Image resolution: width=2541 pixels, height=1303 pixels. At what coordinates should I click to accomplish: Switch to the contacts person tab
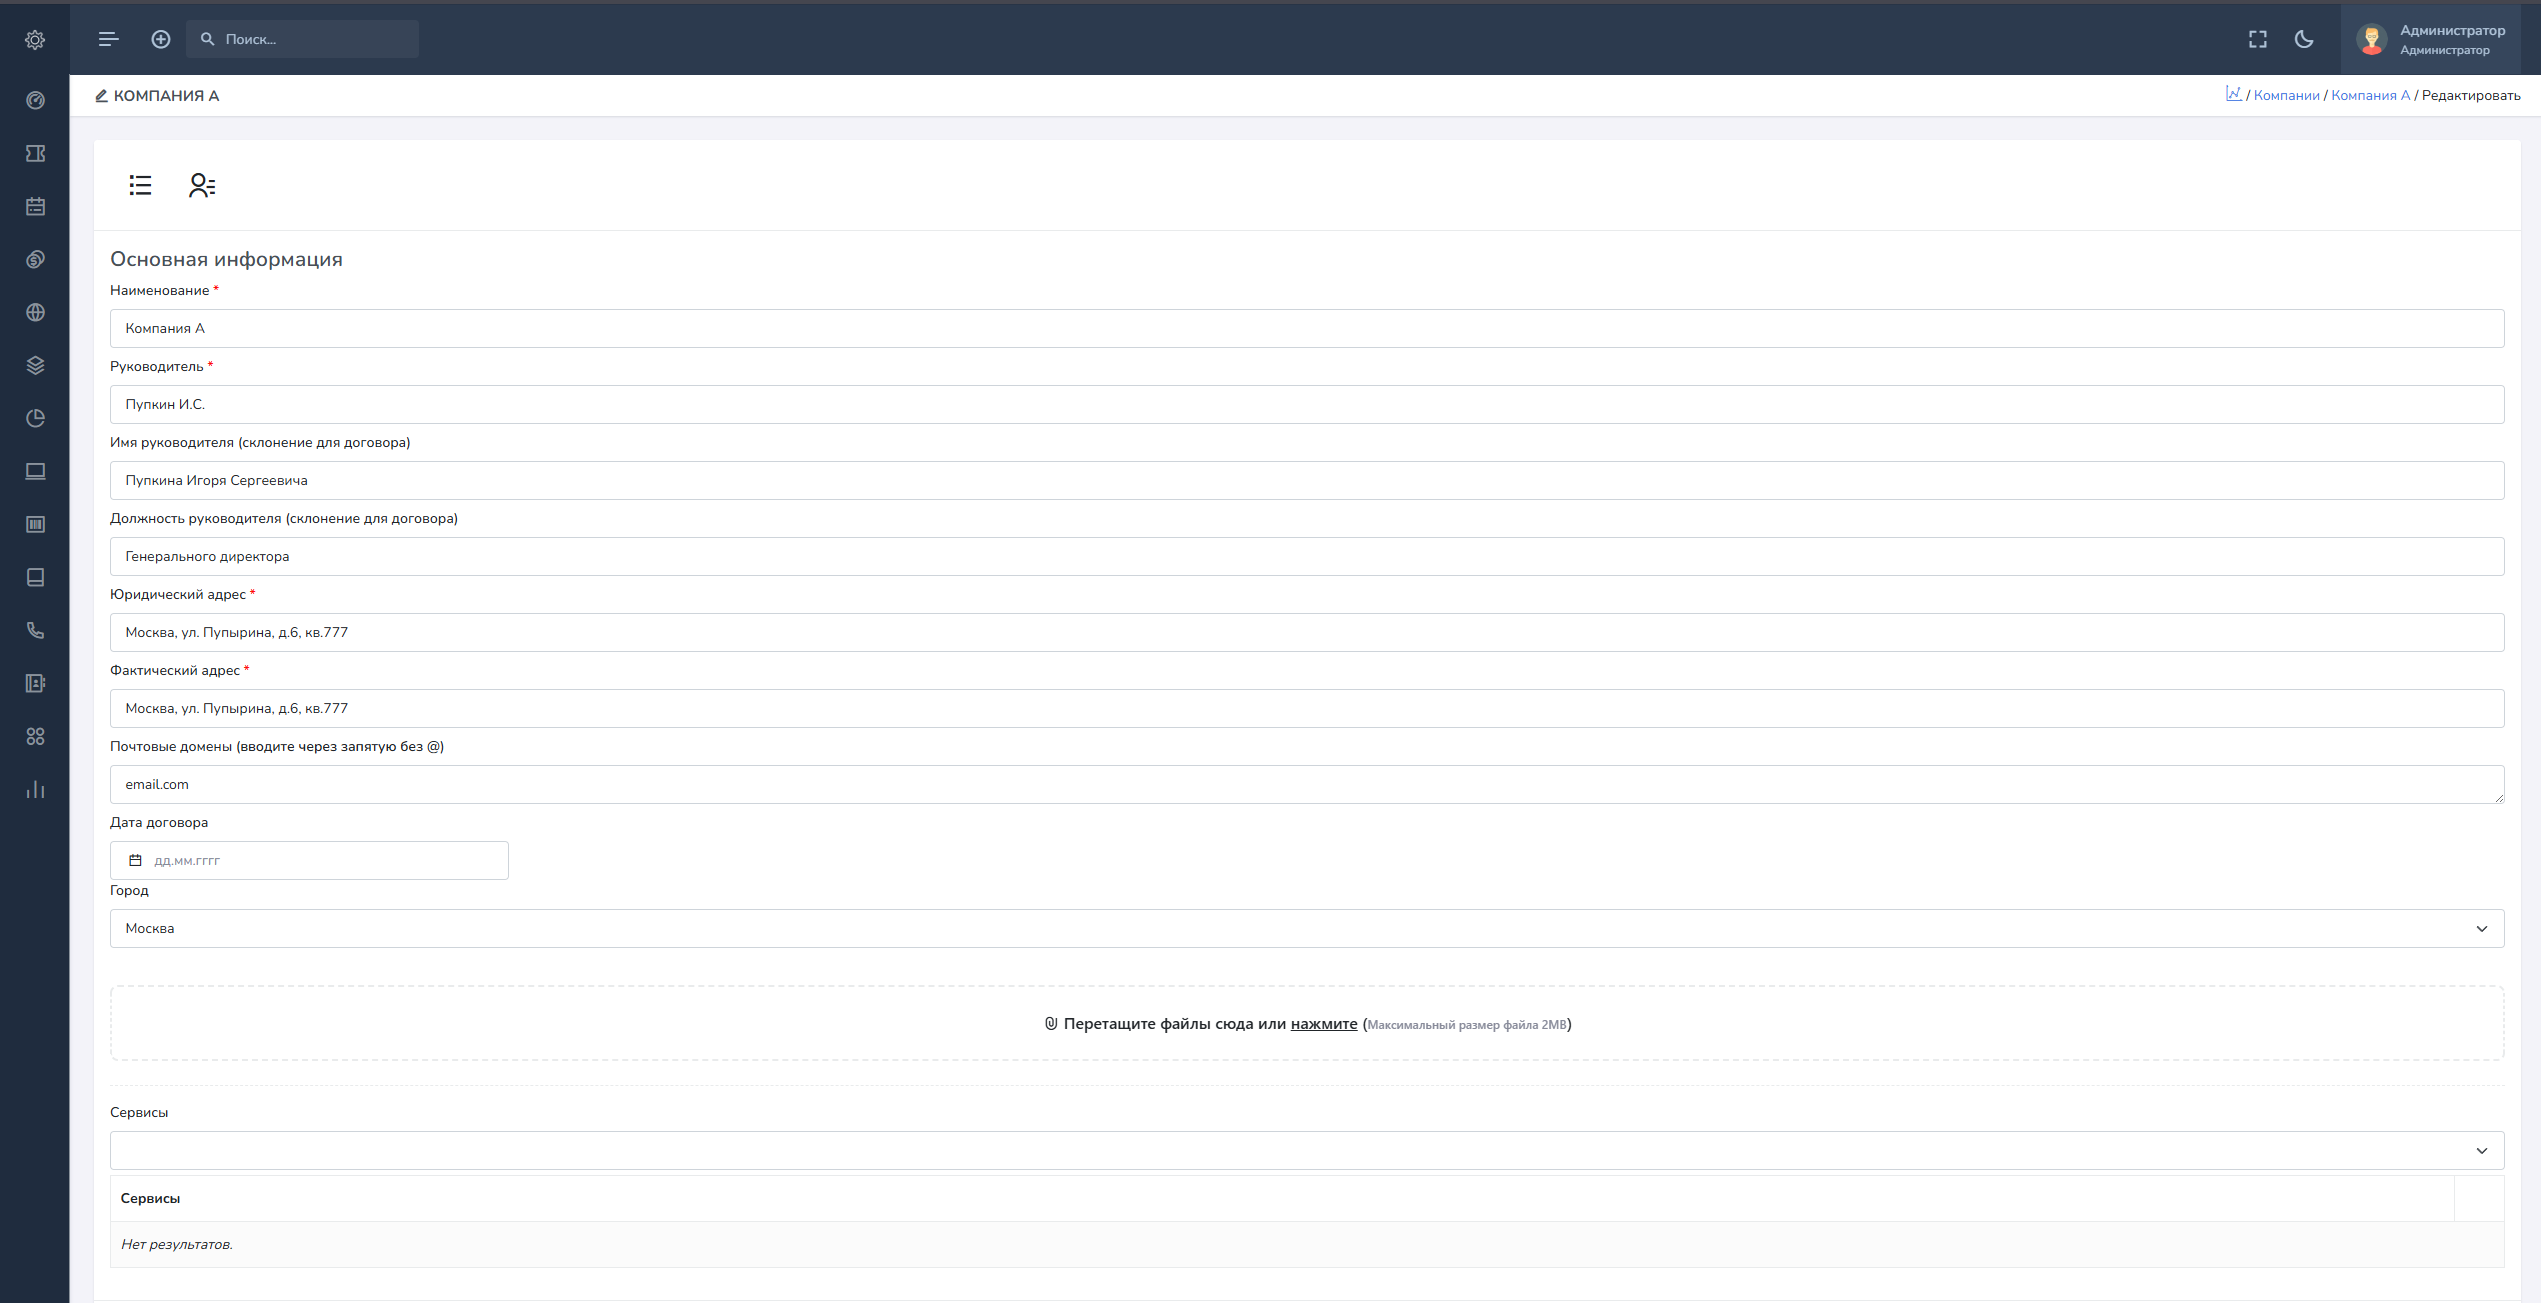[x=202, y=185]
